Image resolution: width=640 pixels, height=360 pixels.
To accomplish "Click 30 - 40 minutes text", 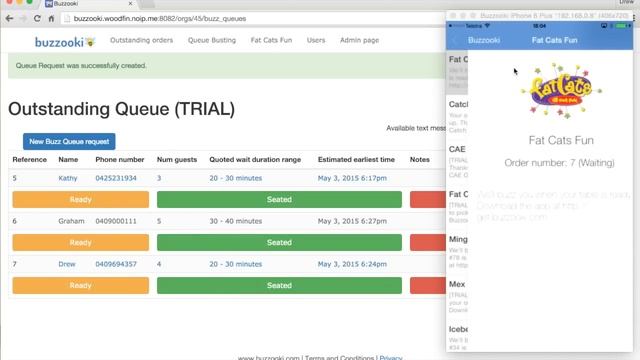I will (236, 221).
